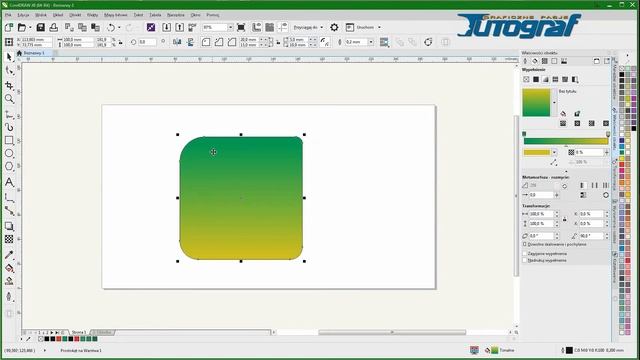
Task: Click the rotation angle input field
Action: [148, 42]
